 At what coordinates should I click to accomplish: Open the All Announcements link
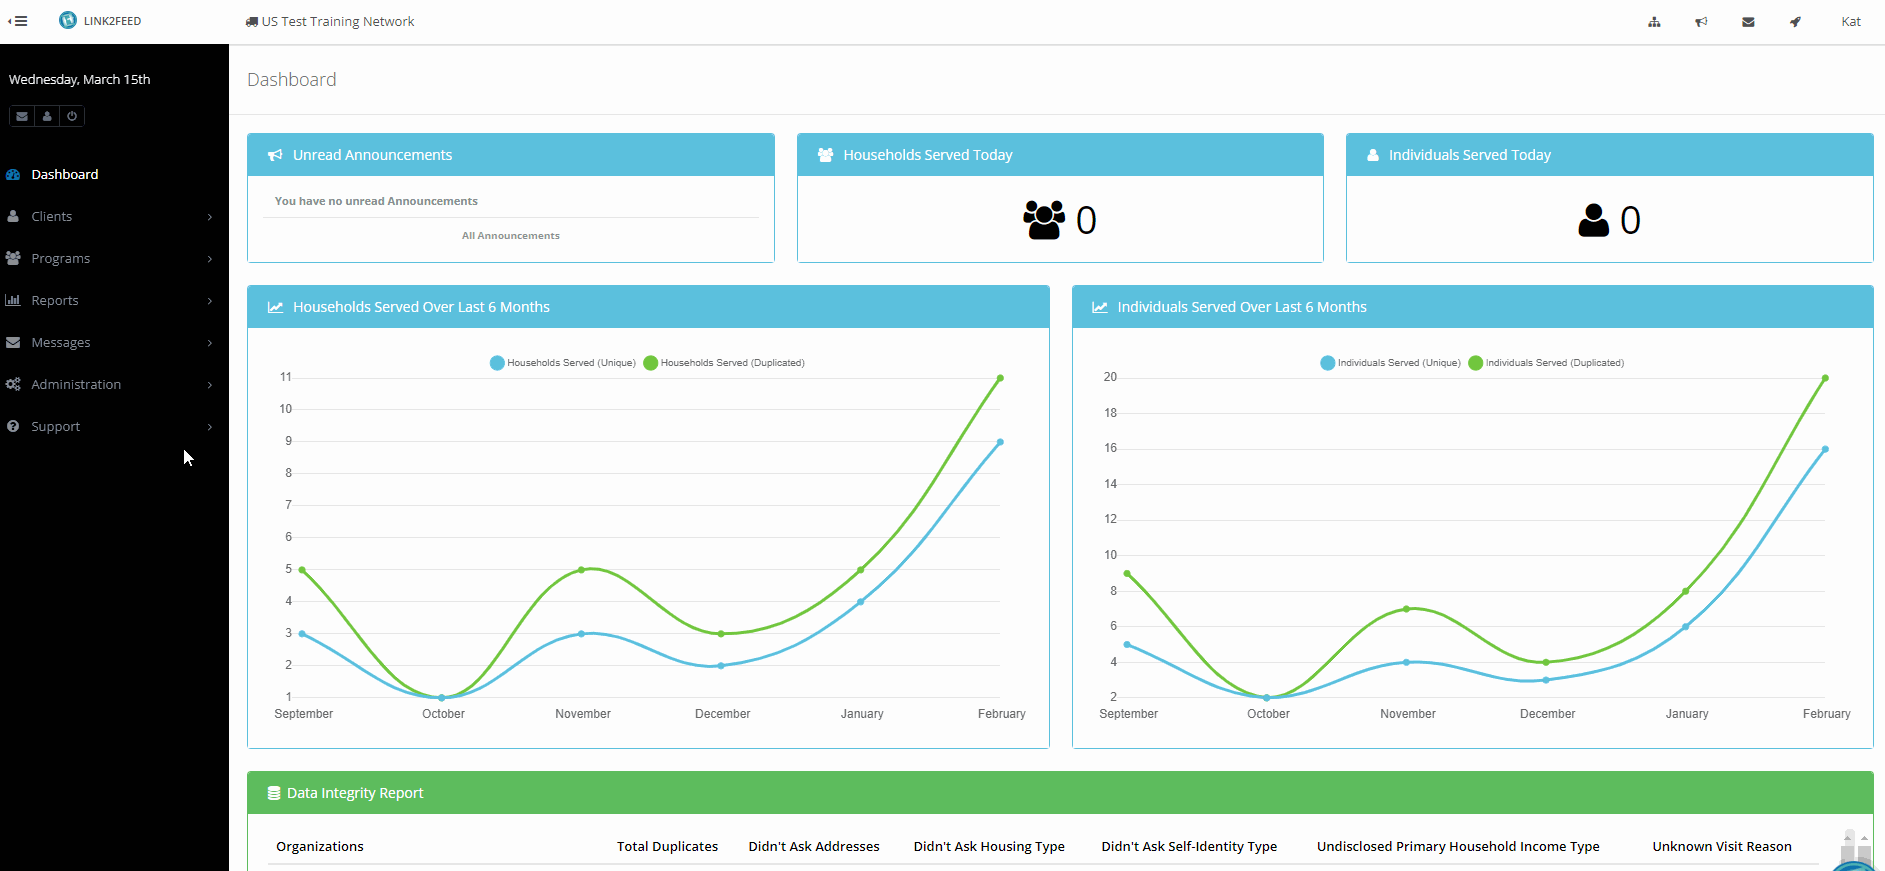point(510,236)
